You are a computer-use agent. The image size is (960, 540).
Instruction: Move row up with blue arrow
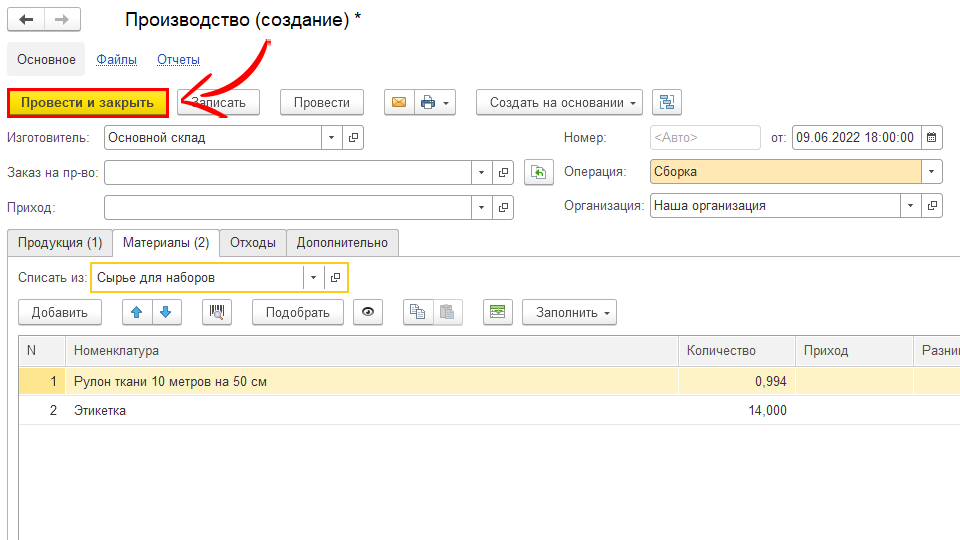[137, 312]
